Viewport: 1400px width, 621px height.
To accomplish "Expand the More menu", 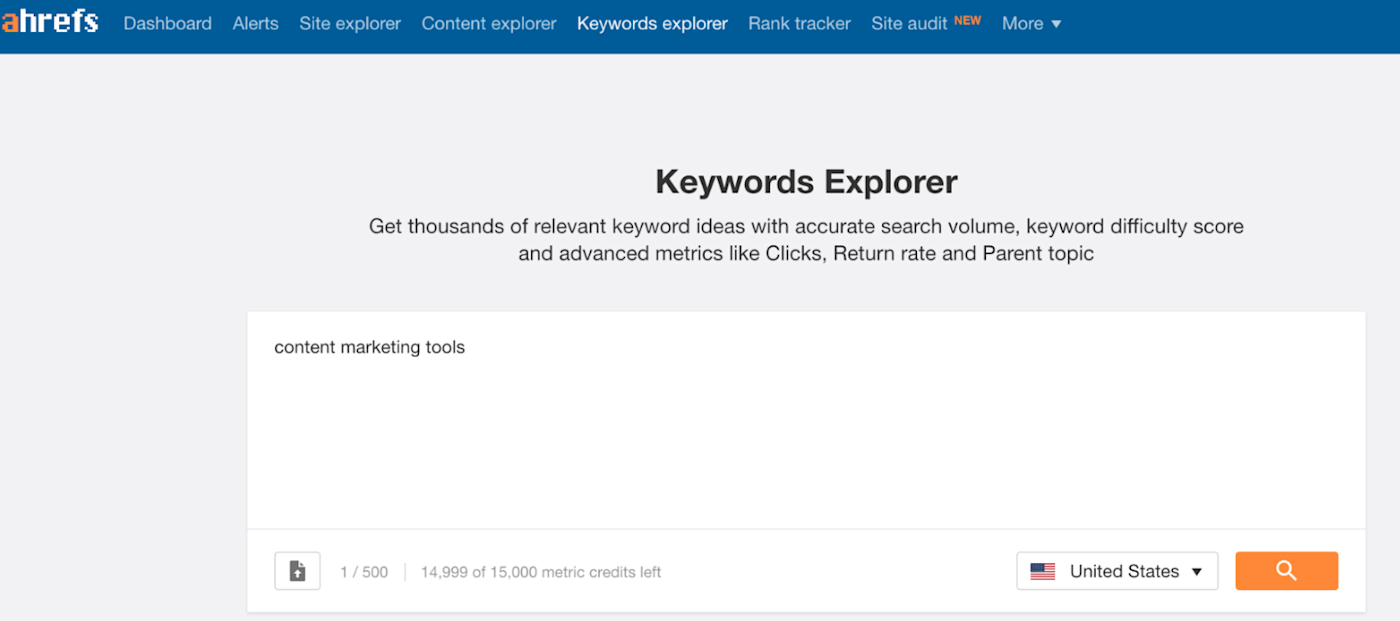I will point(1031,23).
